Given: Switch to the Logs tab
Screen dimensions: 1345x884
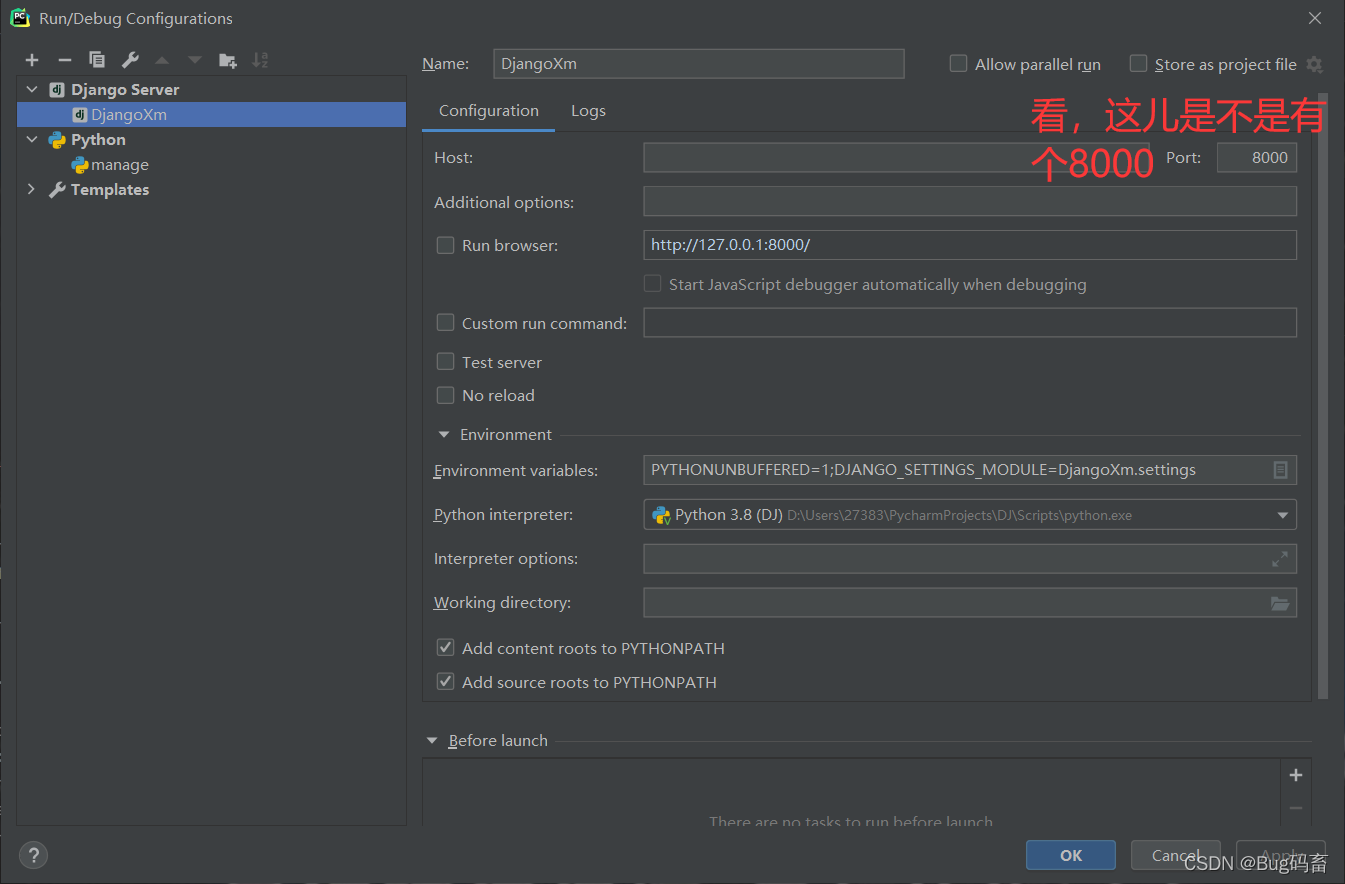Looking at the screenshot, I should tap(588, 111).
